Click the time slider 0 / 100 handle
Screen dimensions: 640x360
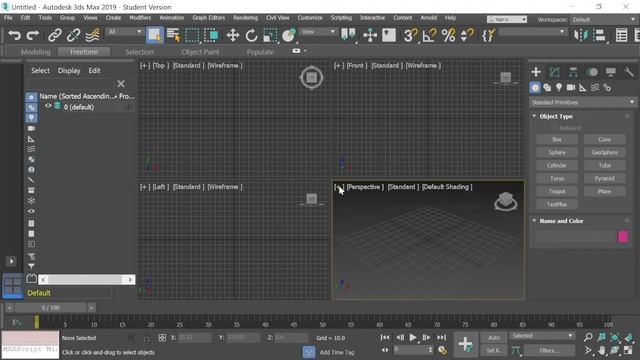pyautogui.click(x=51, y=308)
